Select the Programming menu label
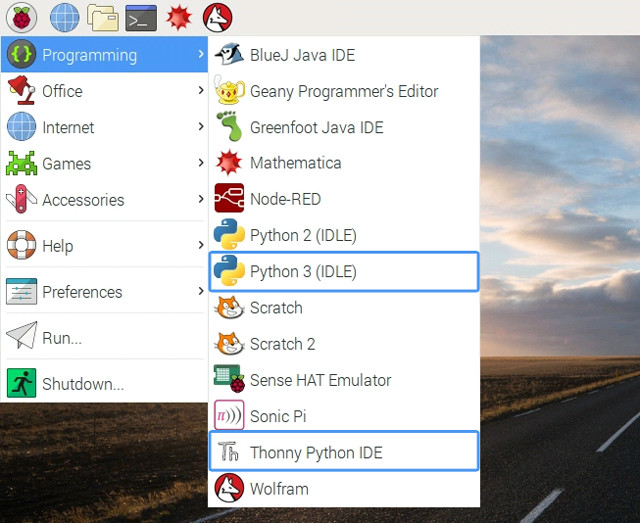 (x=89, y=56)
